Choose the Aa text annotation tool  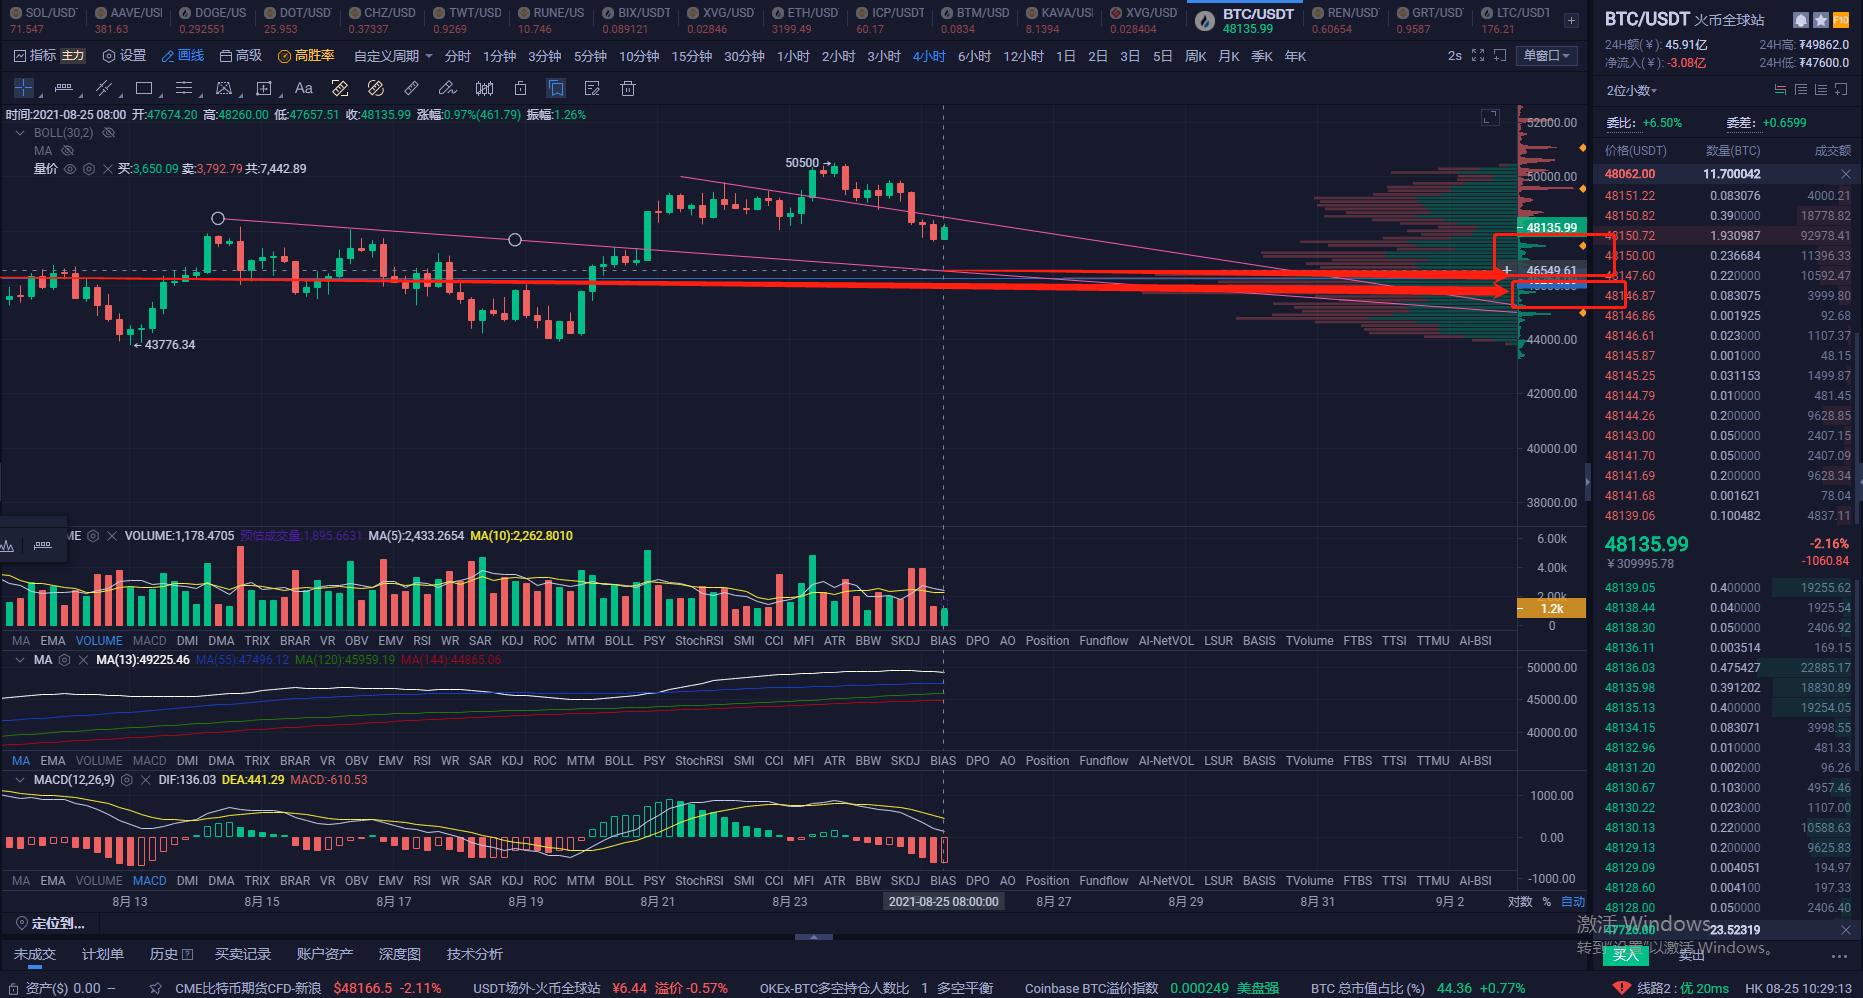pos(304,88)
